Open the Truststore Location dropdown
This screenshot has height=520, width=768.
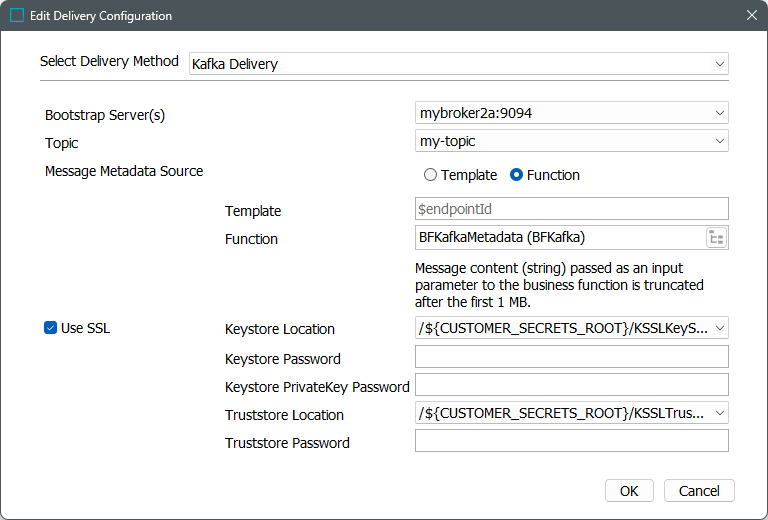[720, 413]
